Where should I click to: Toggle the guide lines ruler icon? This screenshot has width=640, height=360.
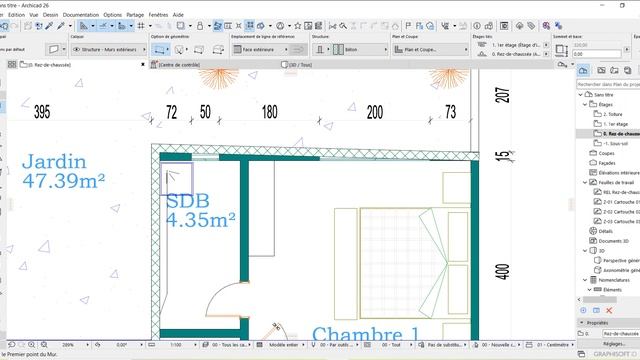tap(84, 26)
